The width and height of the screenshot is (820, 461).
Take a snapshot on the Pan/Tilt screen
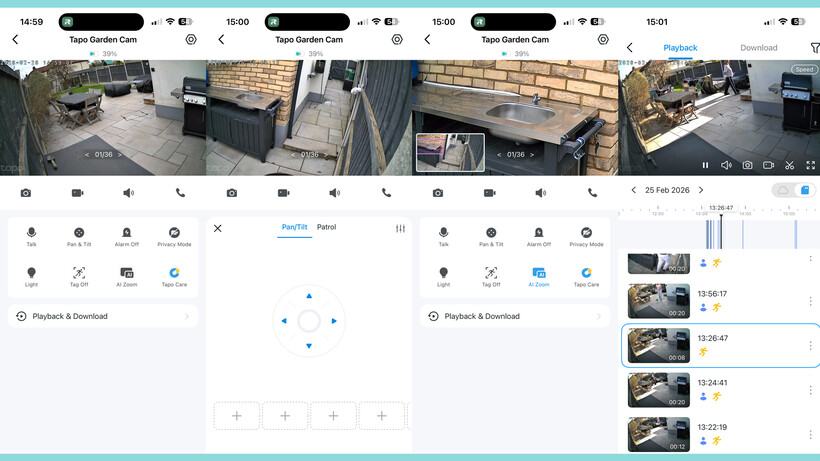(232, 193)
